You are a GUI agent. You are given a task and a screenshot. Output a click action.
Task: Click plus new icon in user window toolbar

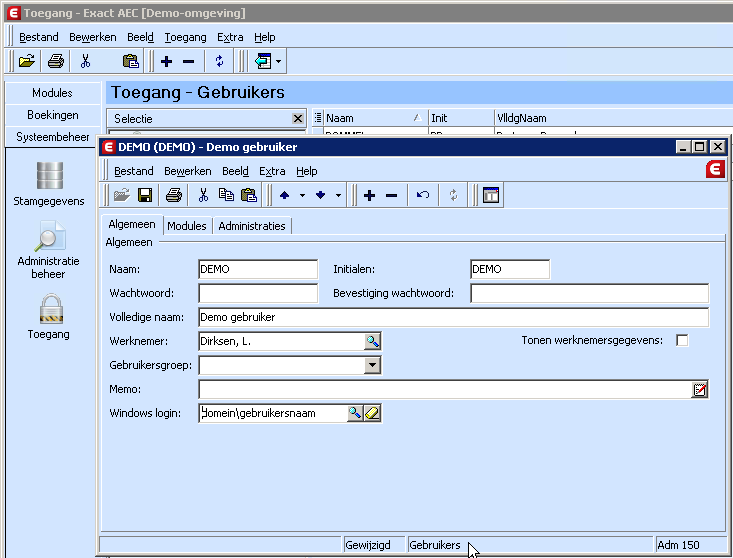coord(369,195)
